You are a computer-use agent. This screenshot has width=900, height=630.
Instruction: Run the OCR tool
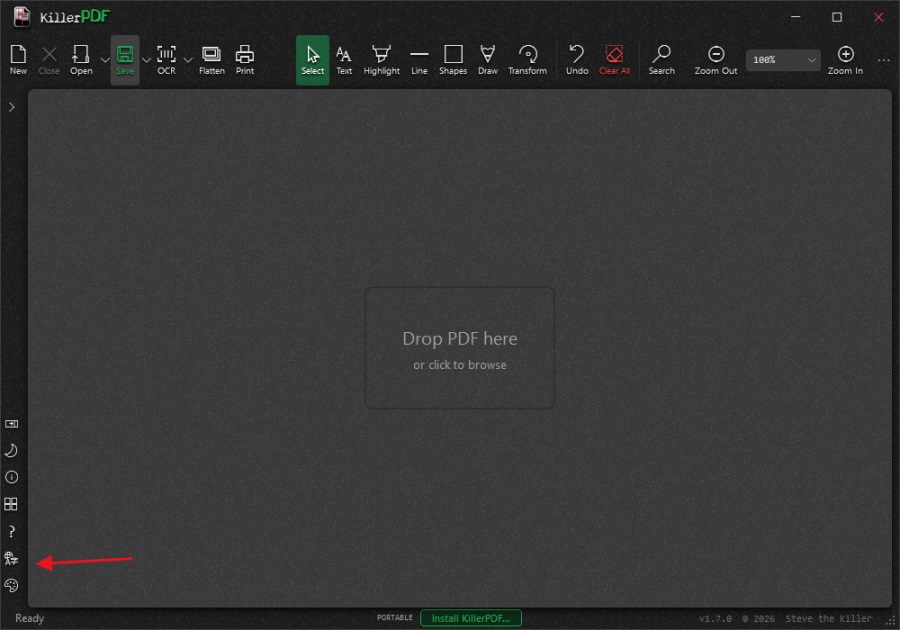tap(166, 60)
